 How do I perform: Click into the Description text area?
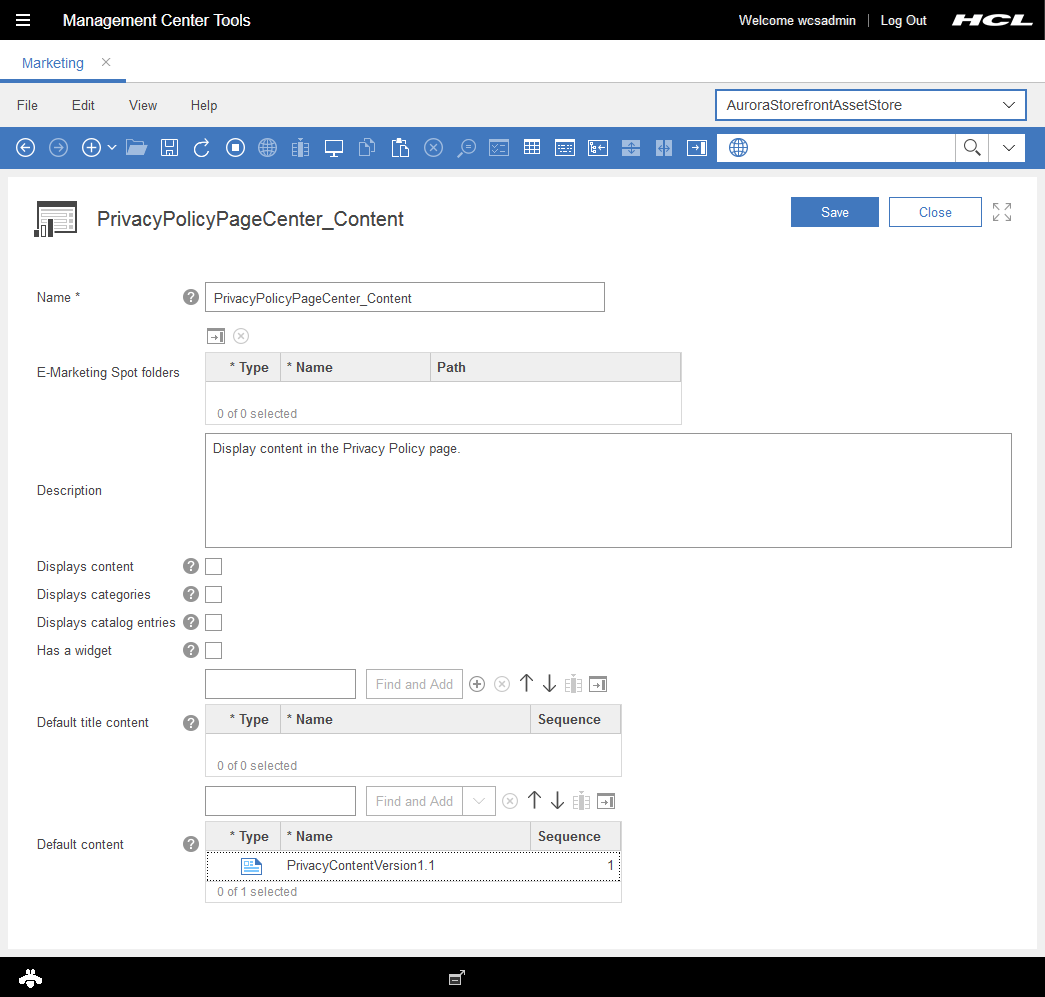[x=608, y=490]
